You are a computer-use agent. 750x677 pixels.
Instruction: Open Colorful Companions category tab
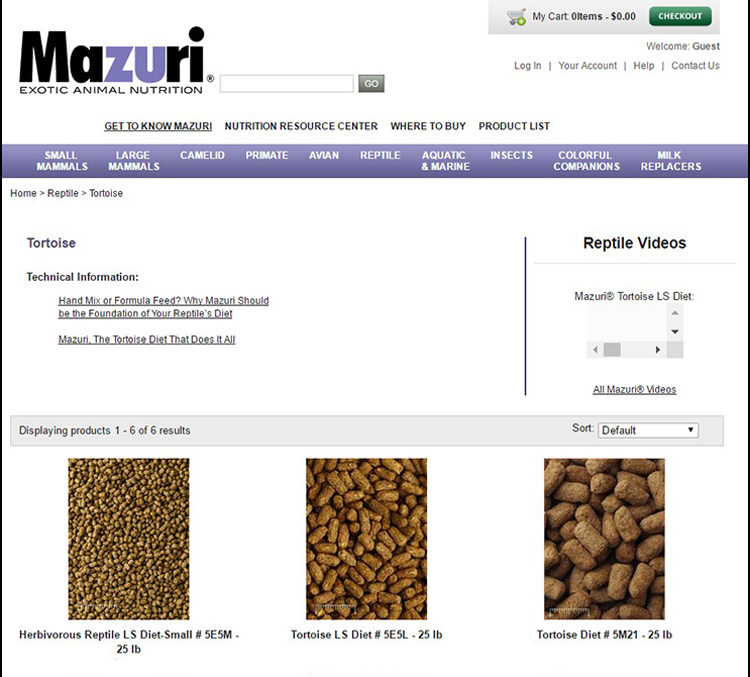point(586,161)
